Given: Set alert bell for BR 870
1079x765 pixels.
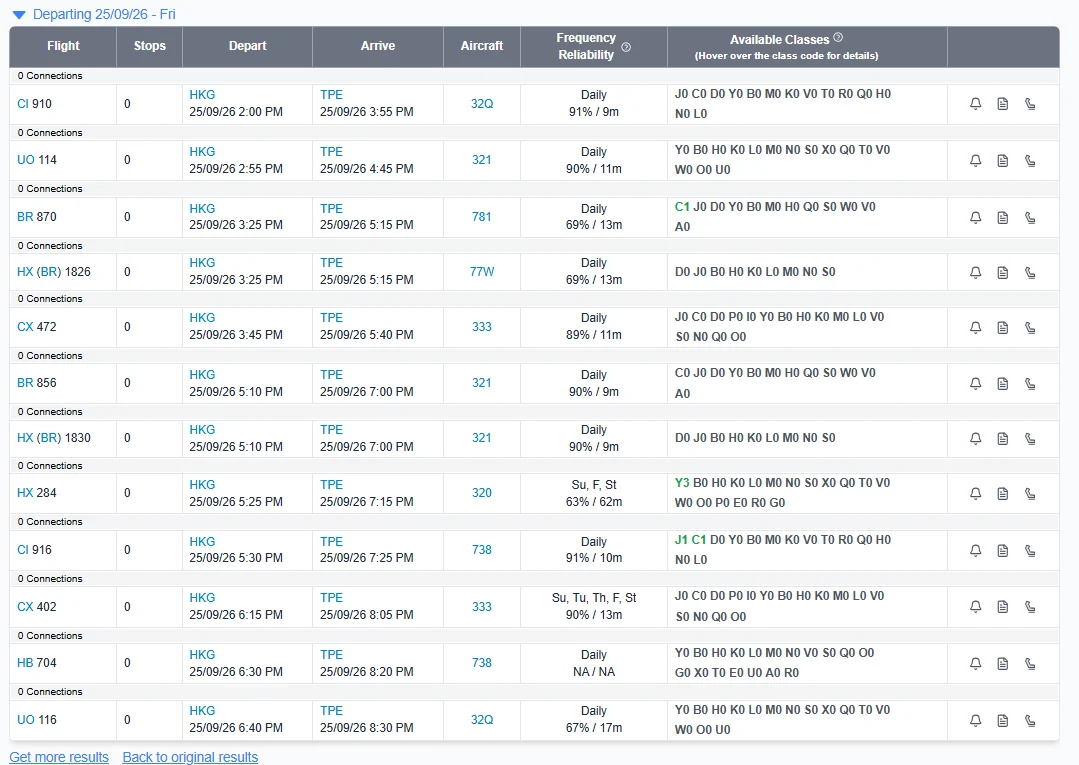Looking at the screenshot, I should [x=975, y=217].
